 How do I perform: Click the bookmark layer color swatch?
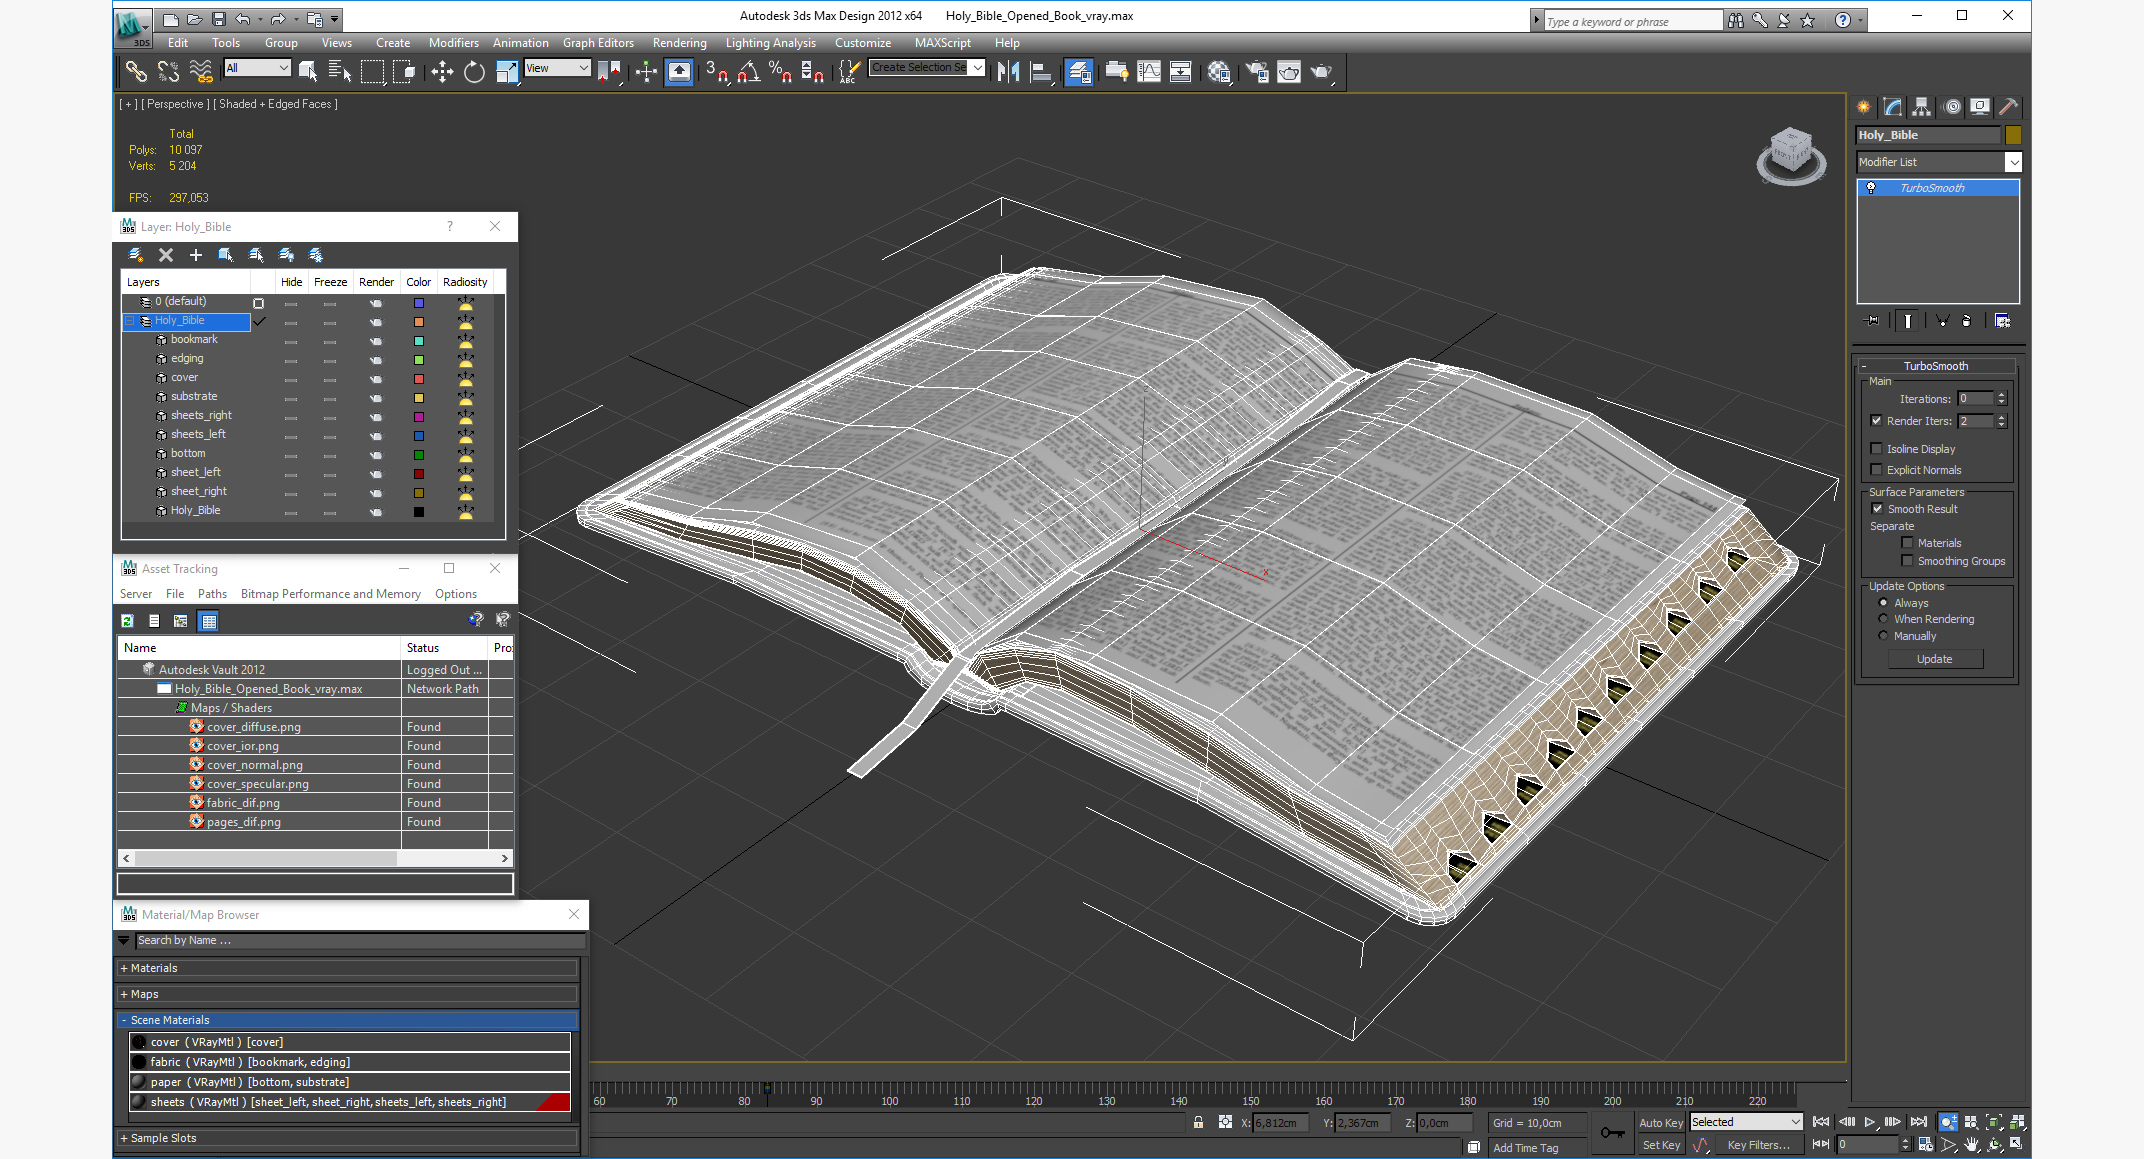coord(419,341)
